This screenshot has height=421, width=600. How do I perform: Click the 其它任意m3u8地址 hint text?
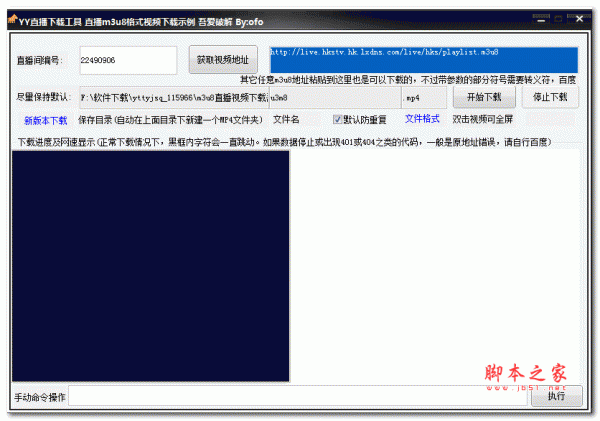(408, 80)
